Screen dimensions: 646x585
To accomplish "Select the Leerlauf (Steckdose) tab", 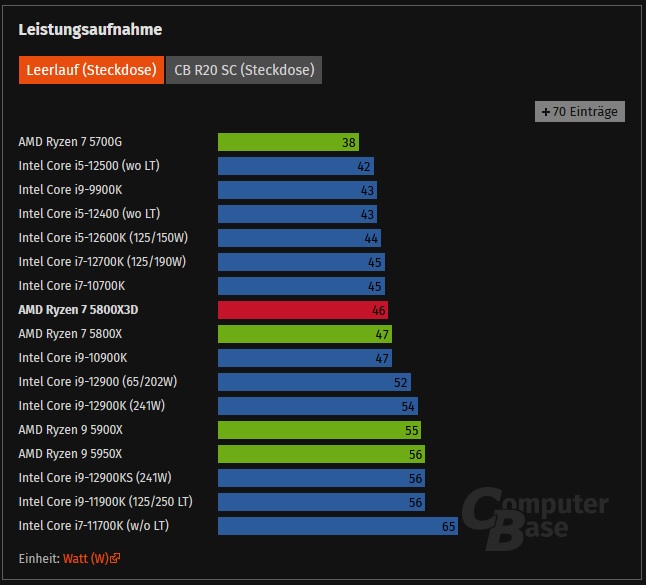I will click(x=91, y=70).
